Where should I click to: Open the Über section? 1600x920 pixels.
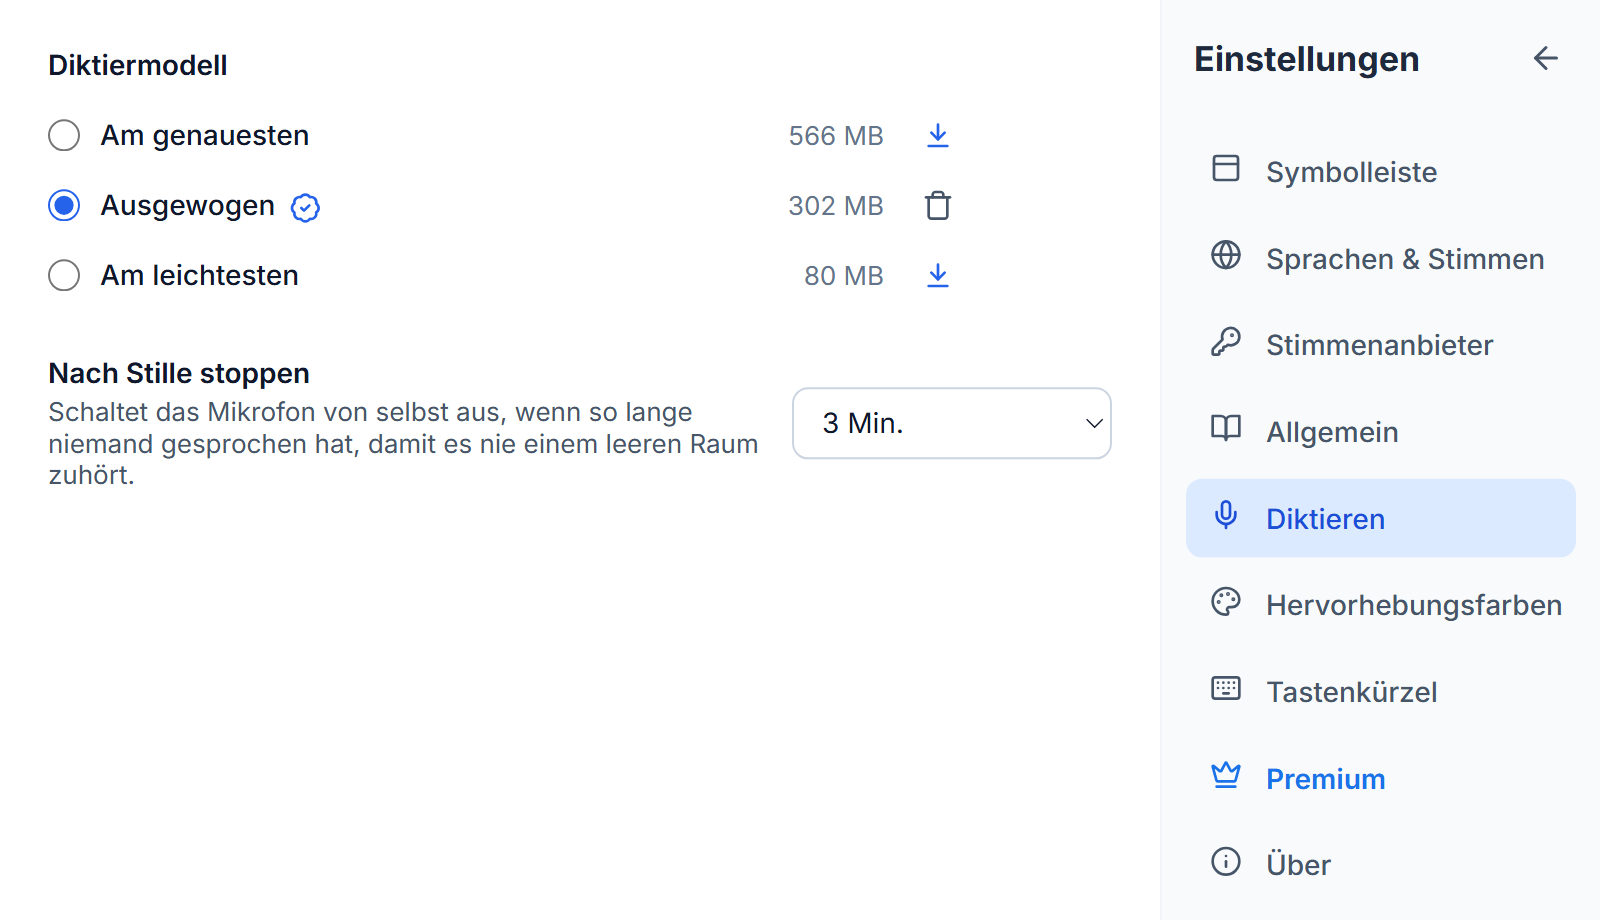point(1381,865)
